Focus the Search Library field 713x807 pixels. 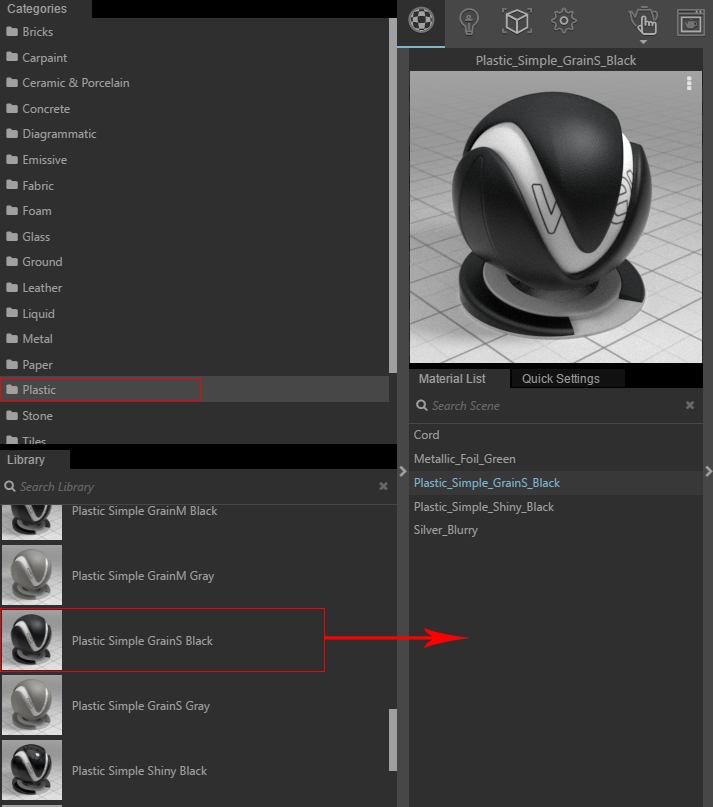[196, 486]
